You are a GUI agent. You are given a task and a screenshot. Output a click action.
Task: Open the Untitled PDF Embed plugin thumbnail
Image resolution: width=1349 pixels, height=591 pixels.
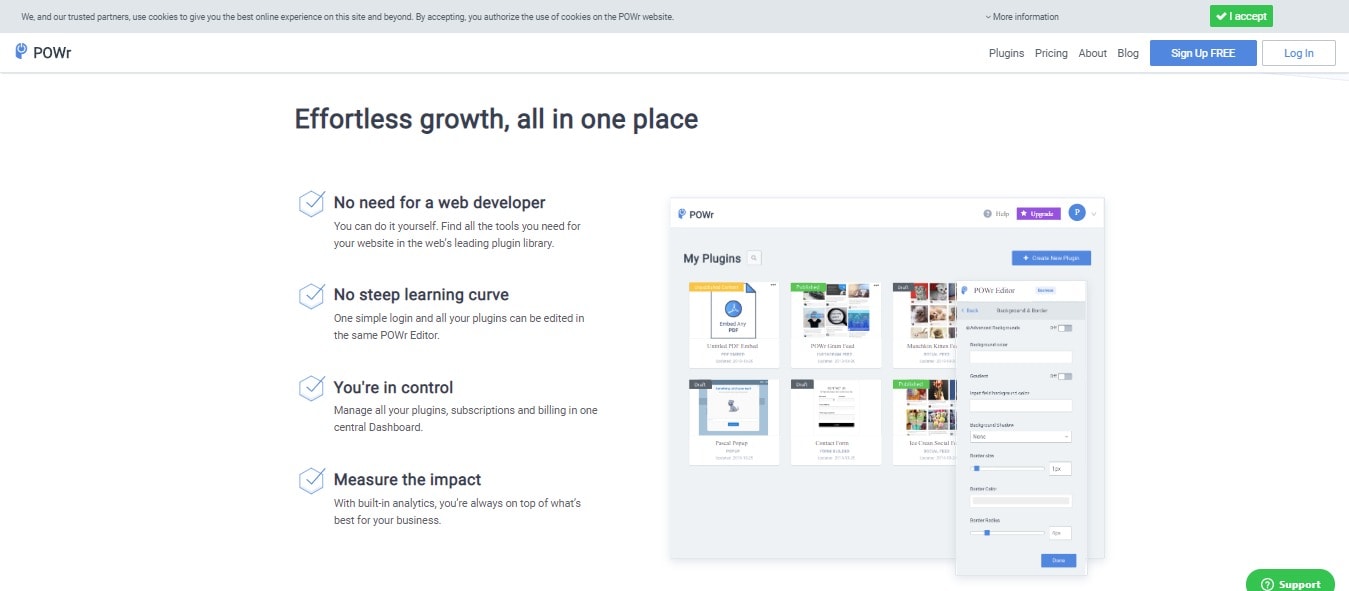pyautogui.click(x=734, y=310)
